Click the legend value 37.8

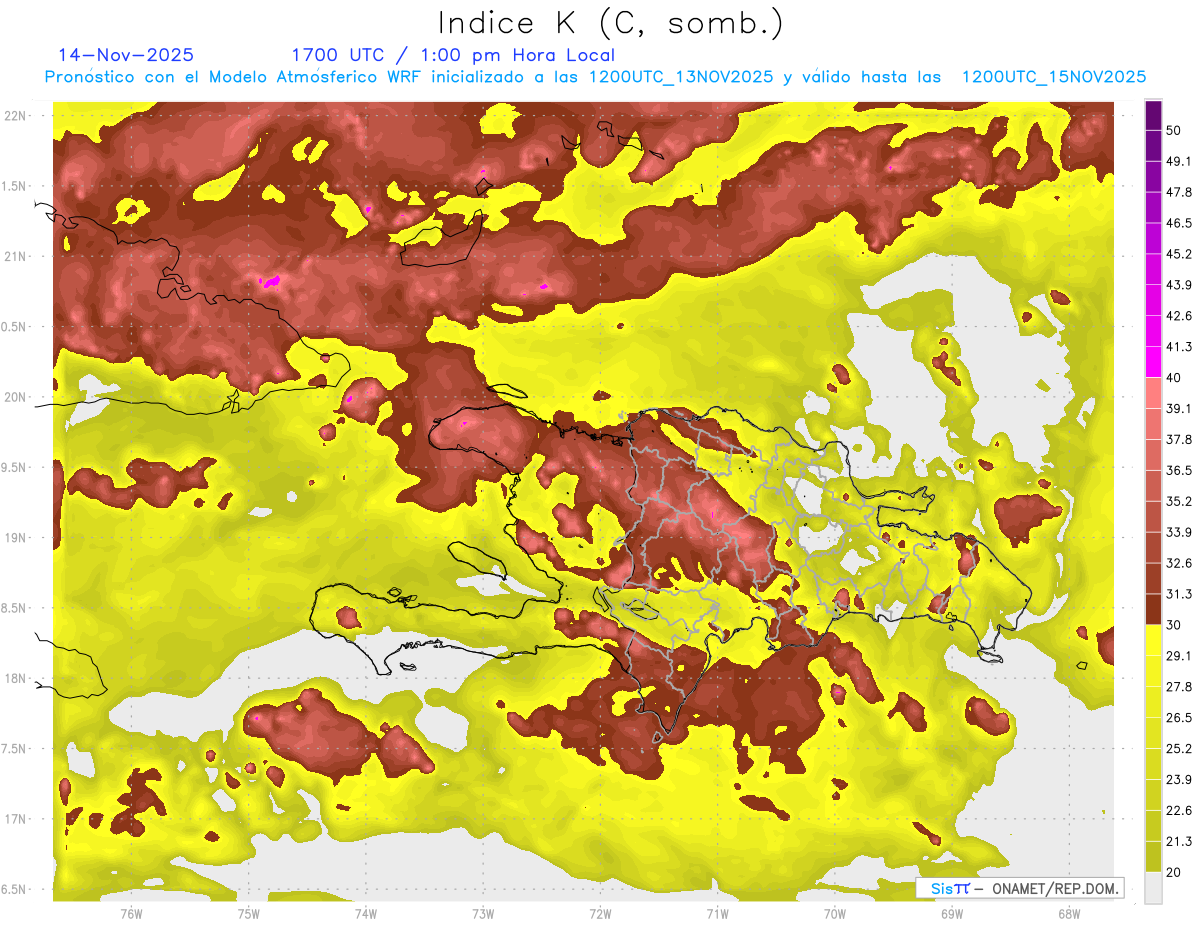click(x=1179, y=440)
